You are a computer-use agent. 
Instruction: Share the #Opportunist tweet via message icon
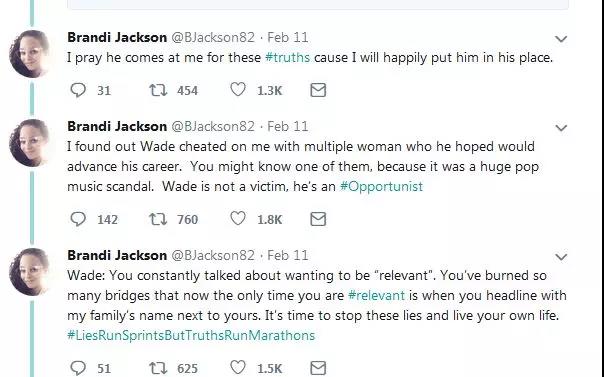click(x=318, y=219)
